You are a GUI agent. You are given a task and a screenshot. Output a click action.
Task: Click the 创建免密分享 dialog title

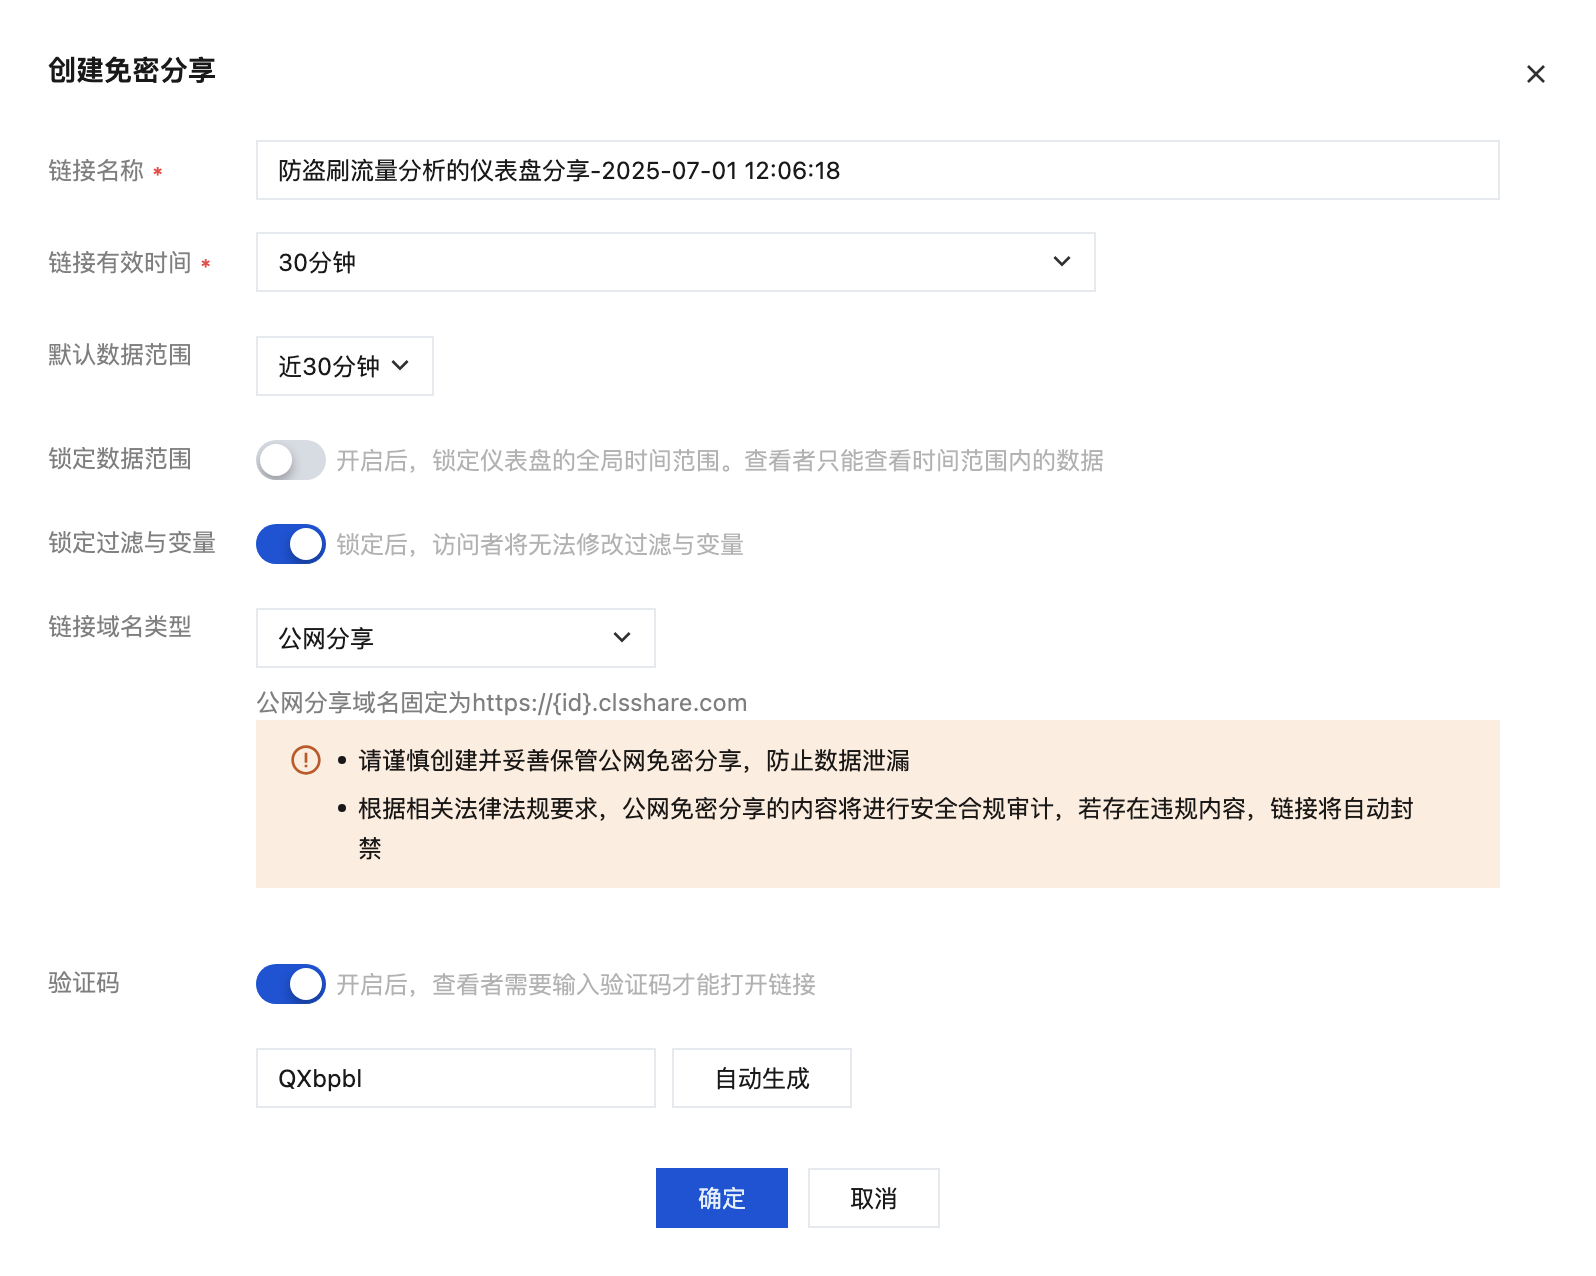132,70
